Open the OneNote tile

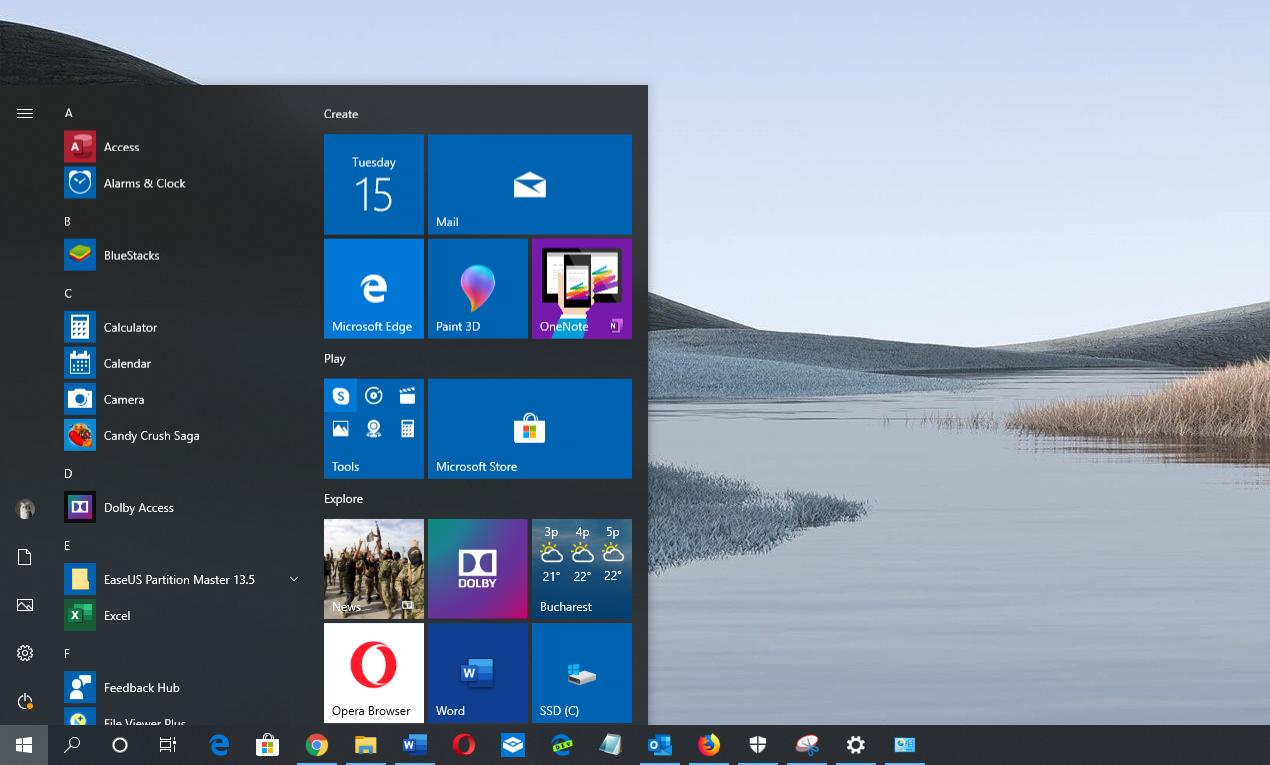(582, 288)
